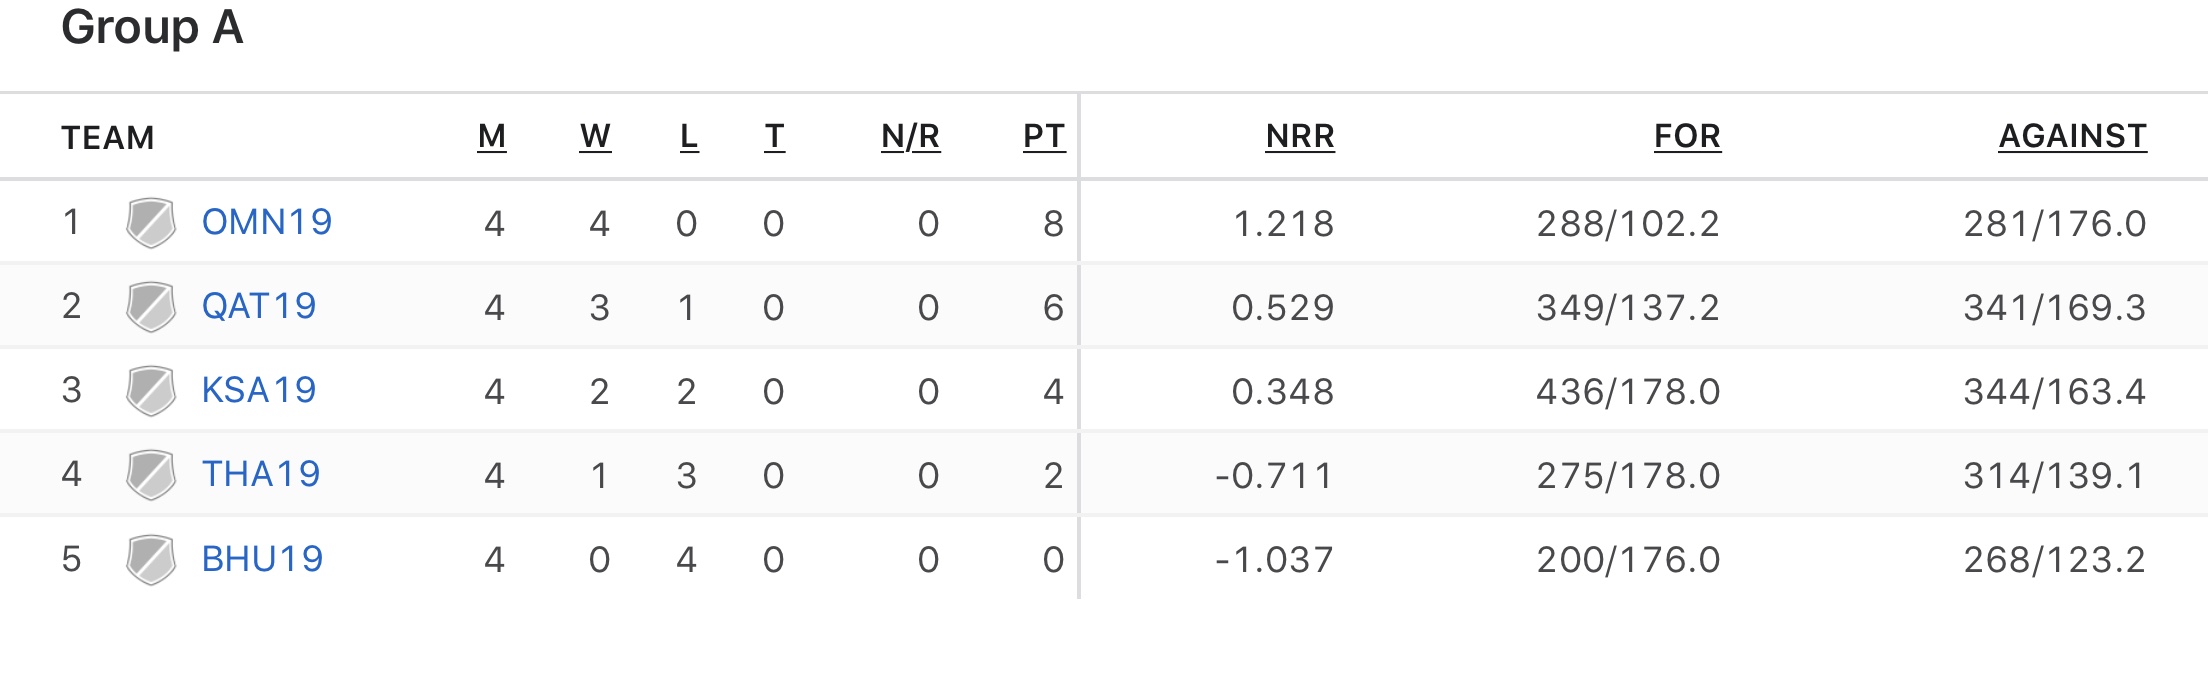2208x681 pixels.
Task: Click the OMN19 team shield icon
Action: [151, 222]
